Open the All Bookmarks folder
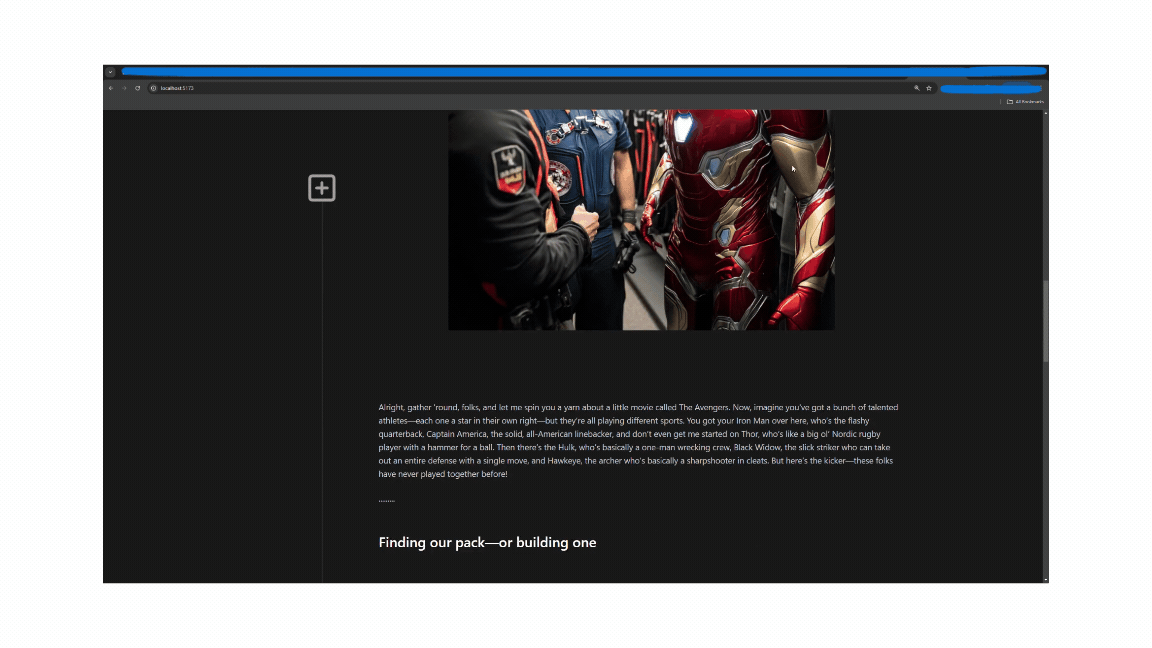The image size is (1152, 648). tap(1025, 101)
